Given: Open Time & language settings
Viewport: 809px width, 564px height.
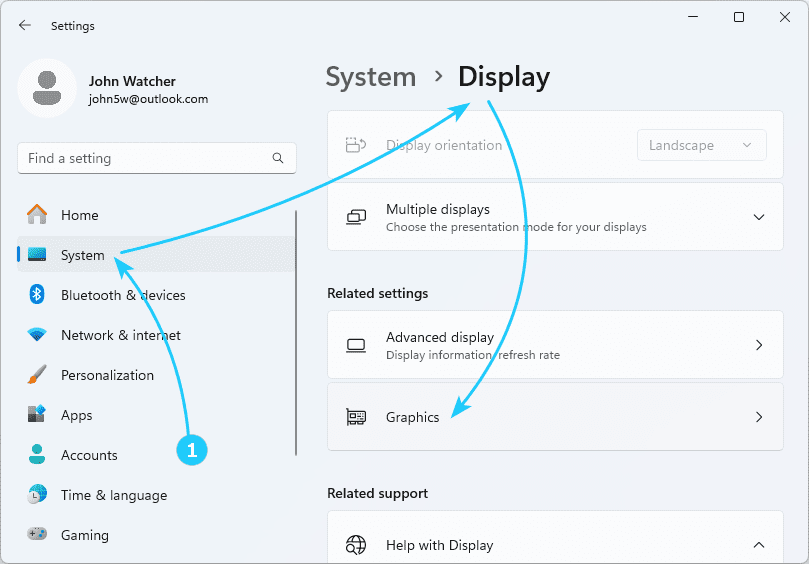Looking at the screenshot, I should tap(113, 495).
